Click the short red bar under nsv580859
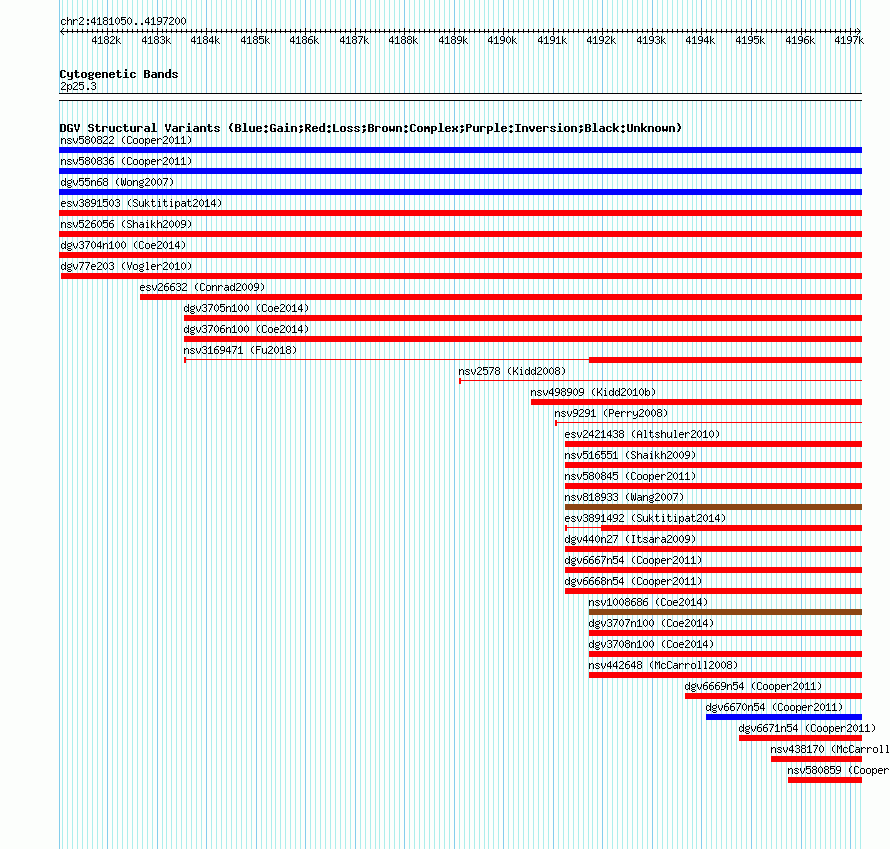The height and width of the screenshot is (849, 890). (x=825, y=780)
